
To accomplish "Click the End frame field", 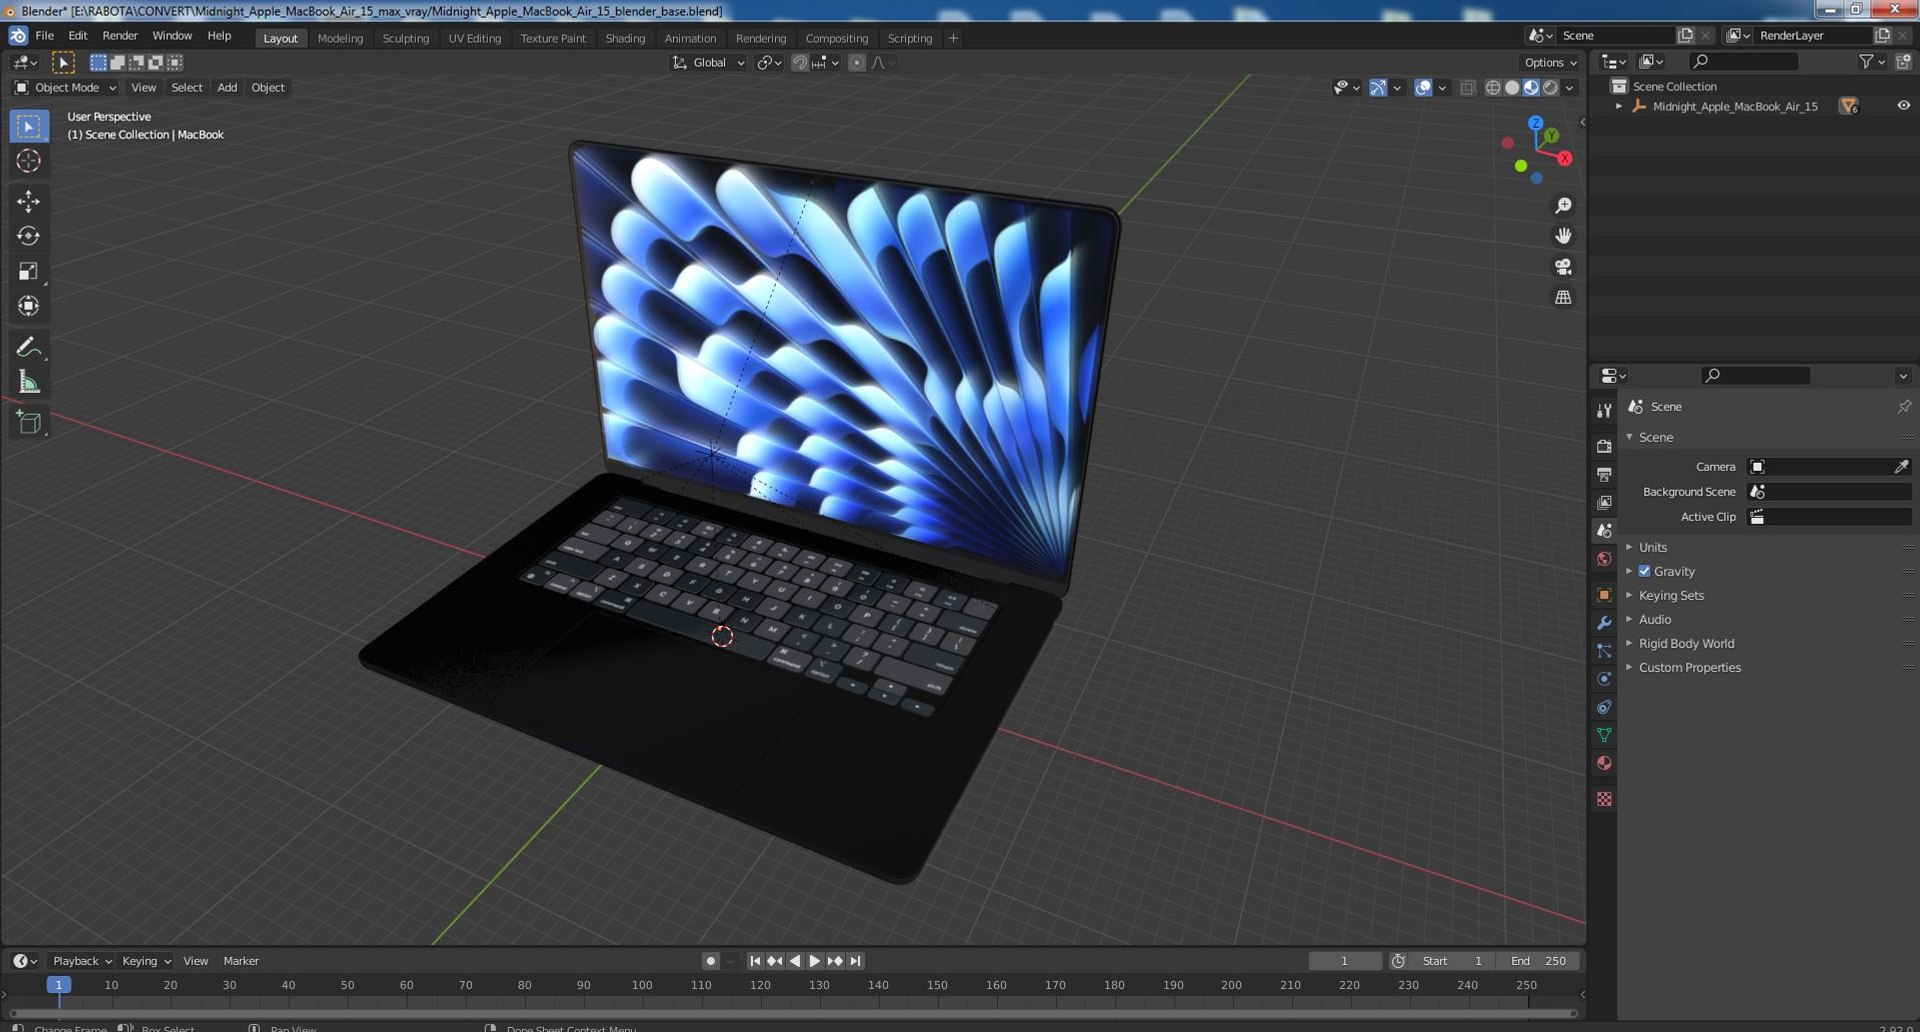I will point(1539,961).
